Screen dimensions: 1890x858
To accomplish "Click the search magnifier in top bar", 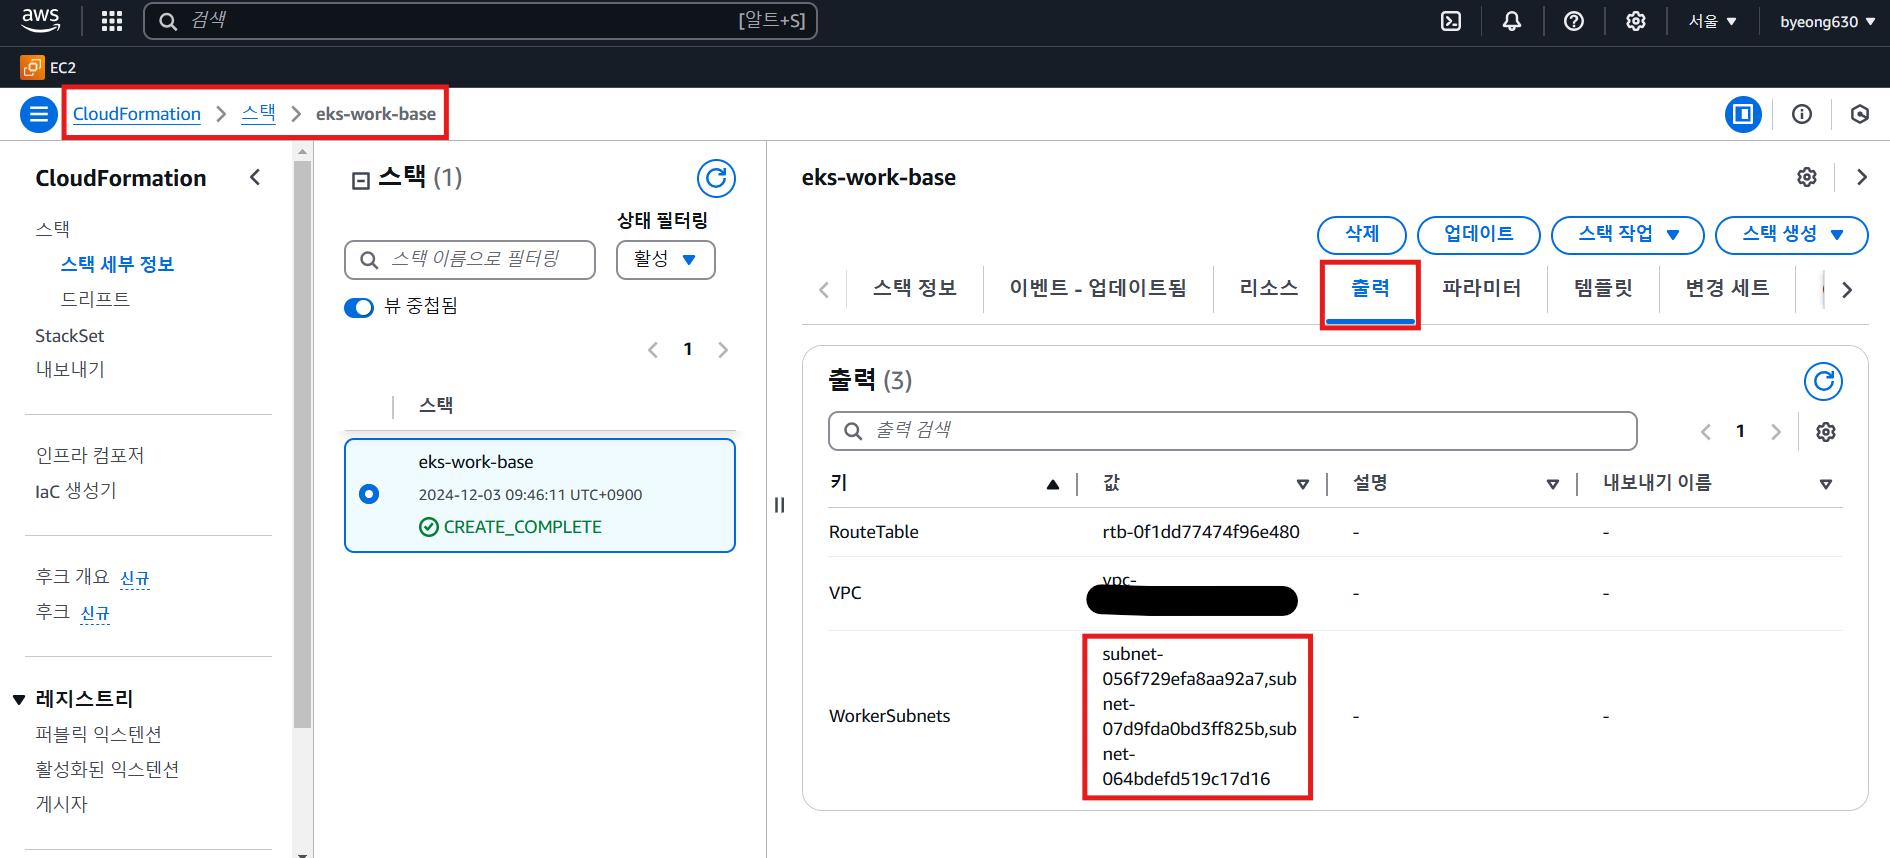I will pos(169,21).
